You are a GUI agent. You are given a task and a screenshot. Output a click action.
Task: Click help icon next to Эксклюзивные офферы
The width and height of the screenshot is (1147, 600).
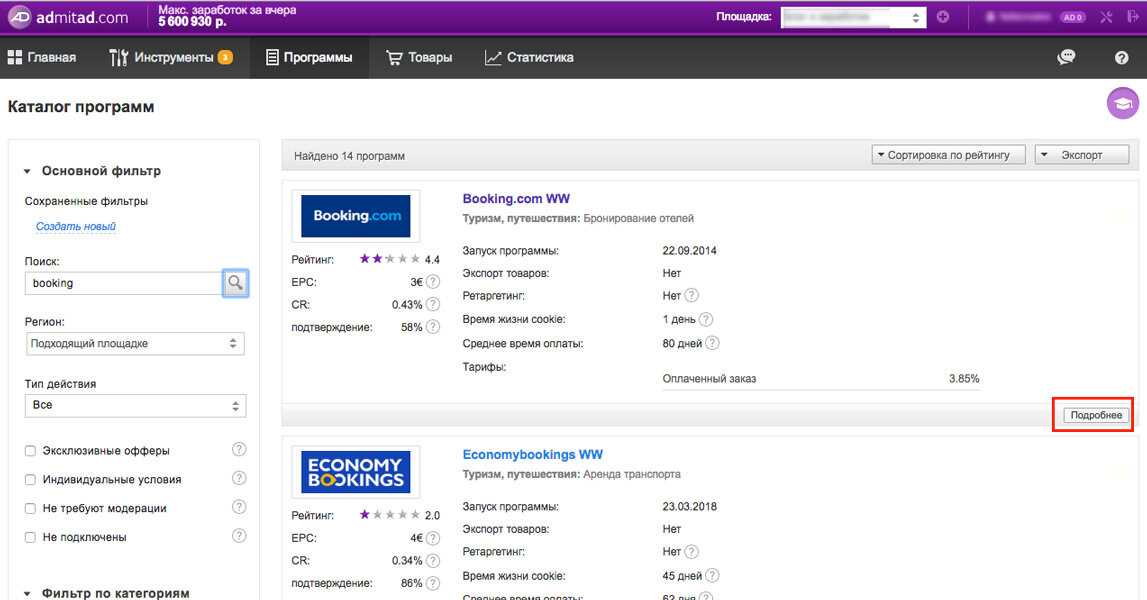click(239, 449)
